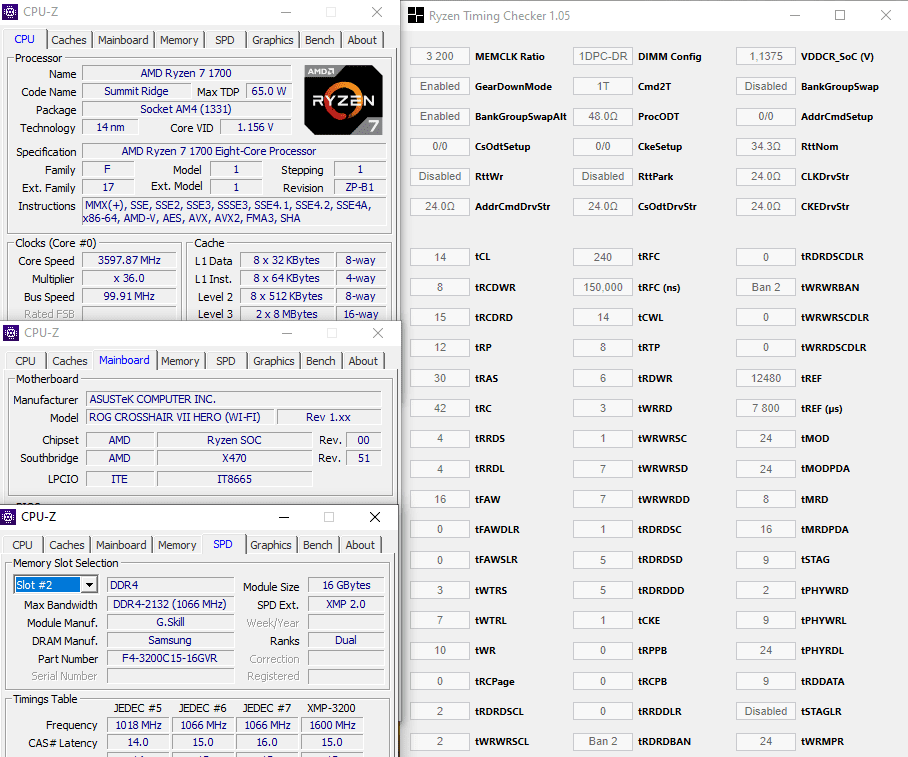Go to Caches tab in the SPD CPU-Z window

point(67,545)
